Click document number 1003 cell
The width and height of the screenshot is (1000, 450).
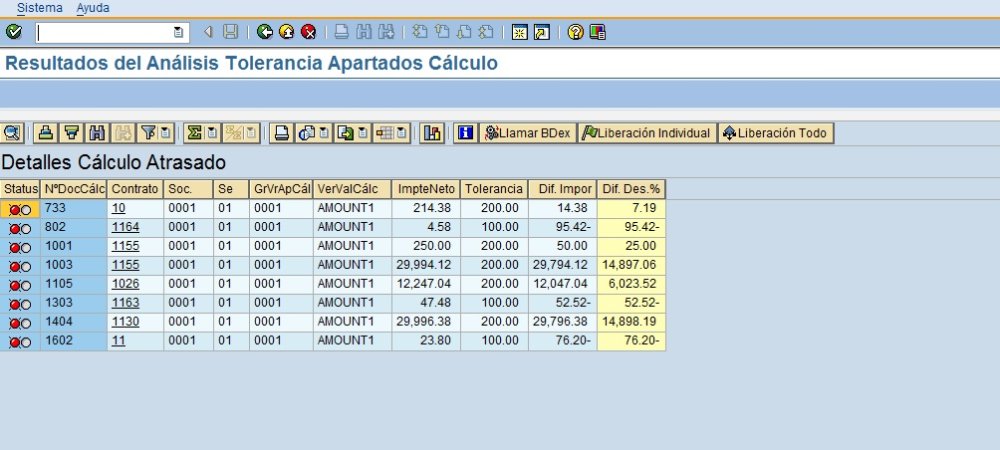pyautogui.click(x=74, y=265)
